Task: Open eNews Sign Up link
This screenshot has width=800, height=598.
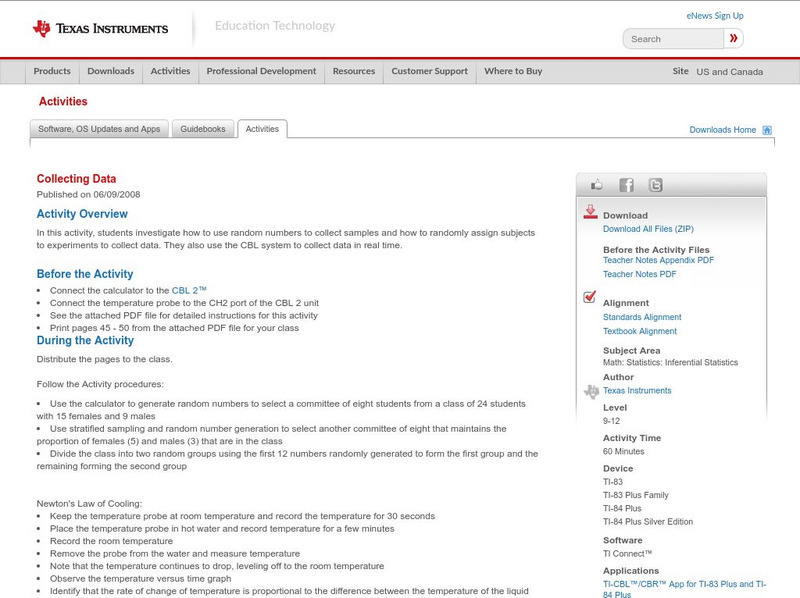Action: 715,16
